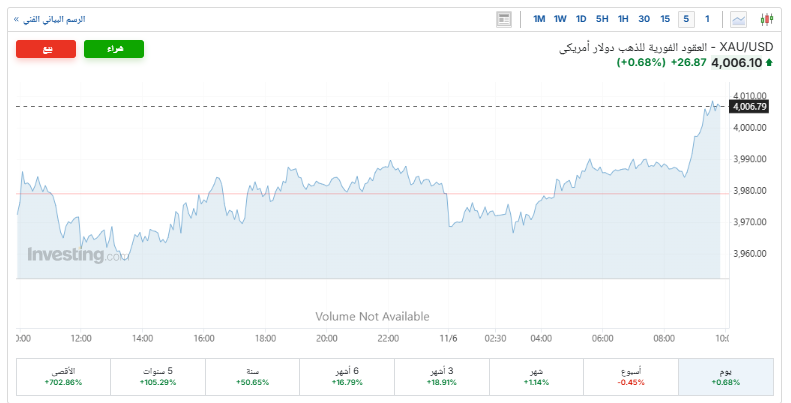
Task: Select the 1 minute interval
Action: 707,19
